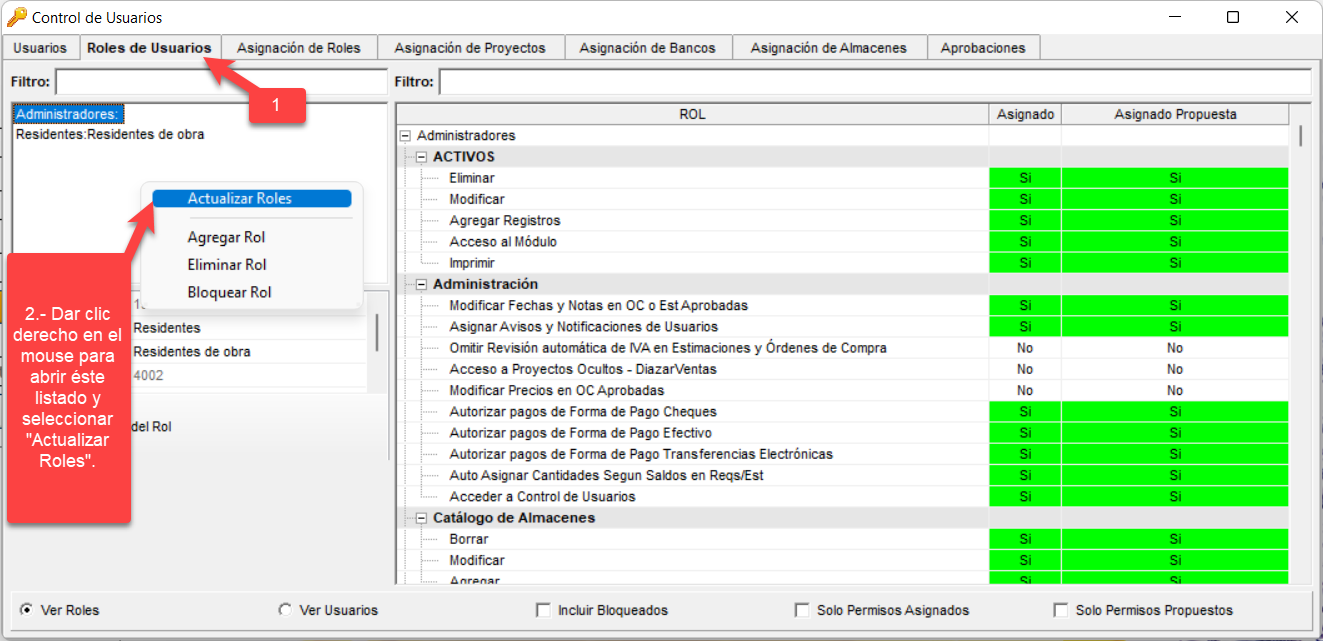Switch to the Aprobaciones tab

984,47
